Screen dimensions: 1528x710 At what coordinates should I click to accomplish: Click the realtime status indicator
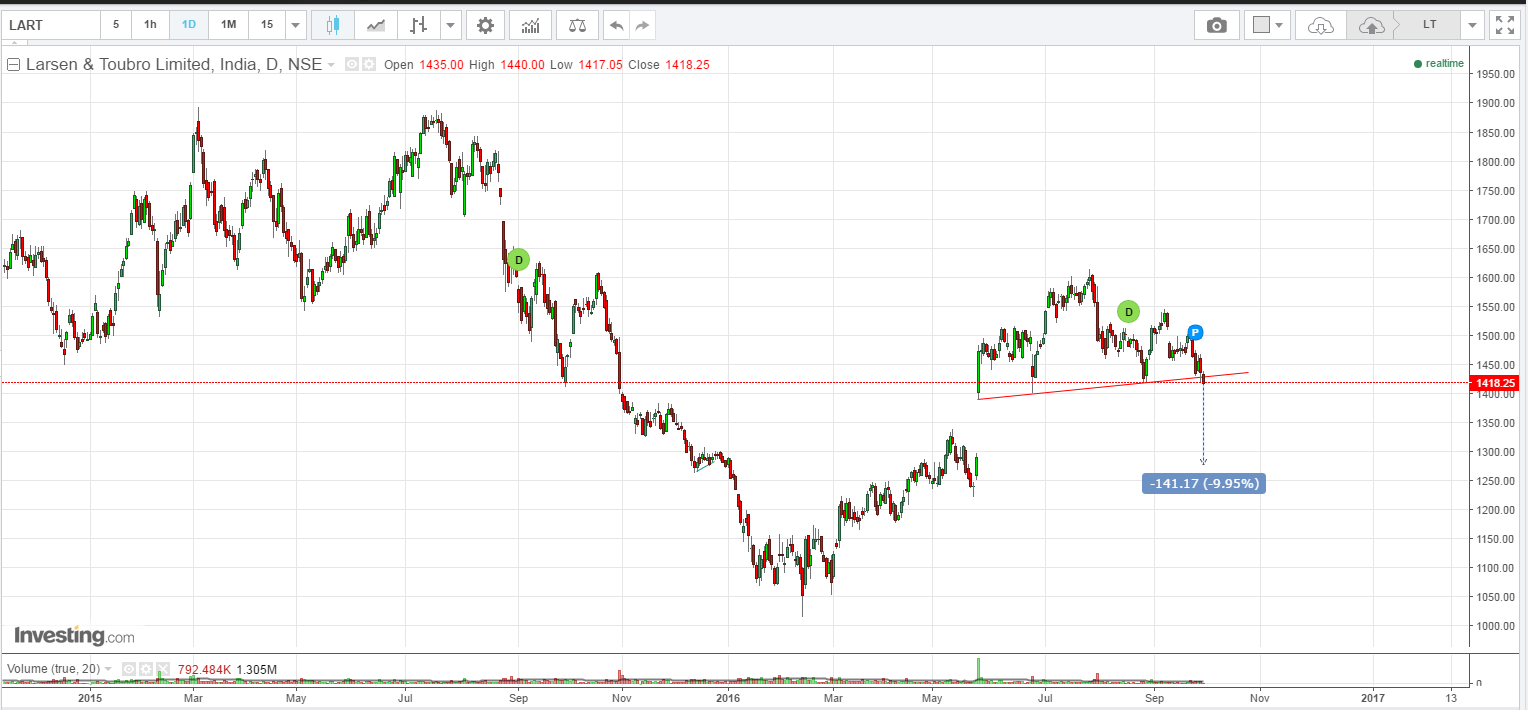[1439, 64]
